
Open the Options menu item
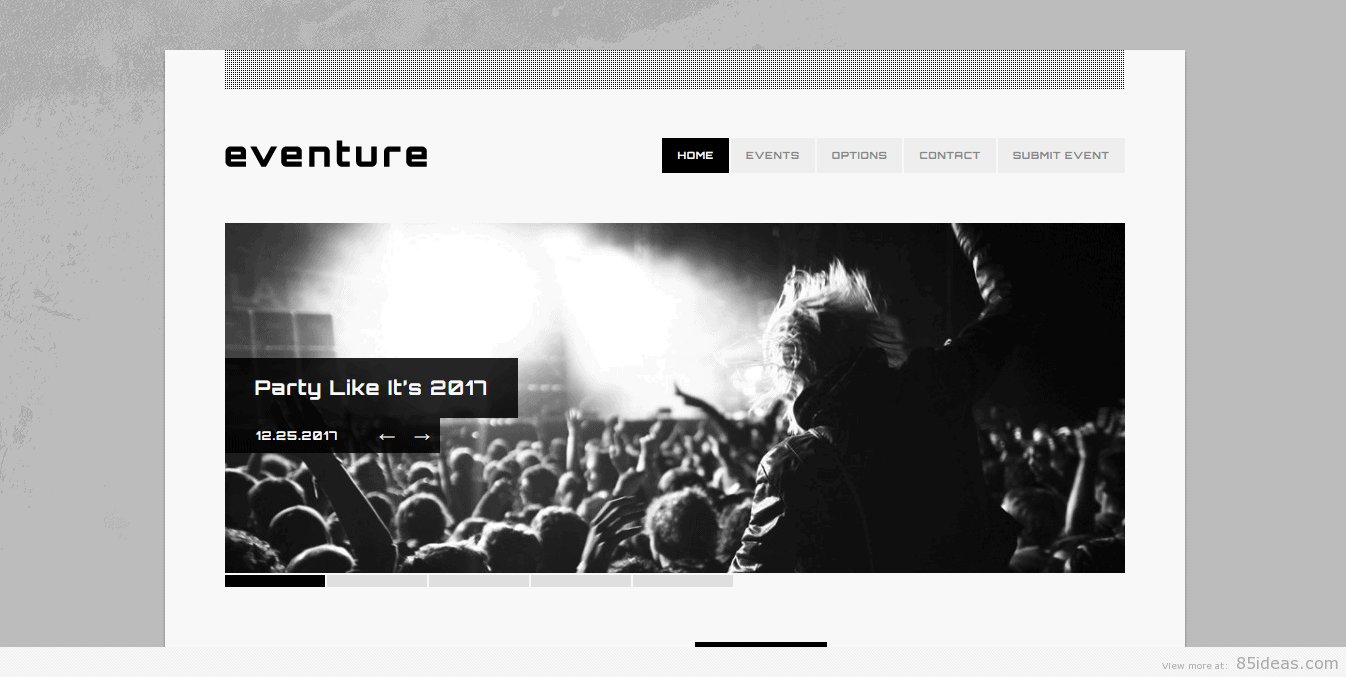coord(859,155)
